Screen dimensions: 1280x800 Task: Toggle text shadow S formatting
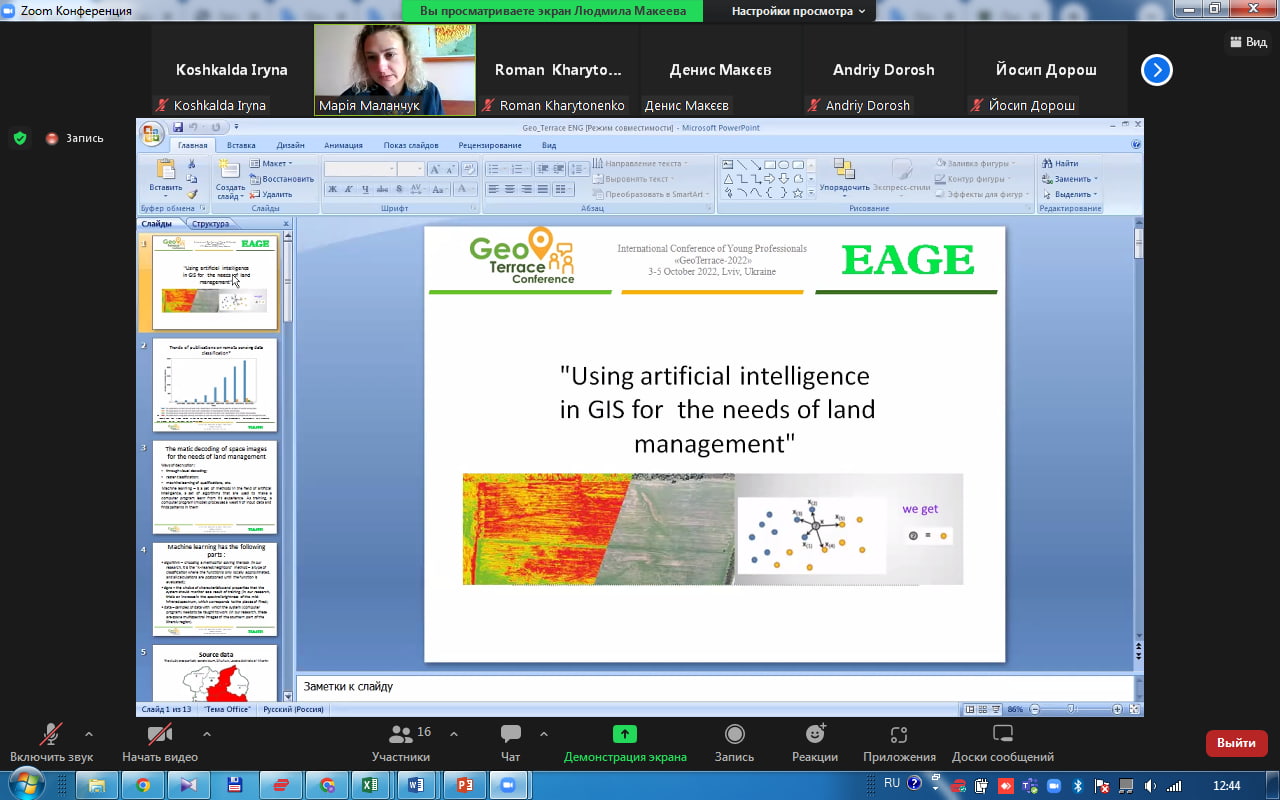click(397, 189)
